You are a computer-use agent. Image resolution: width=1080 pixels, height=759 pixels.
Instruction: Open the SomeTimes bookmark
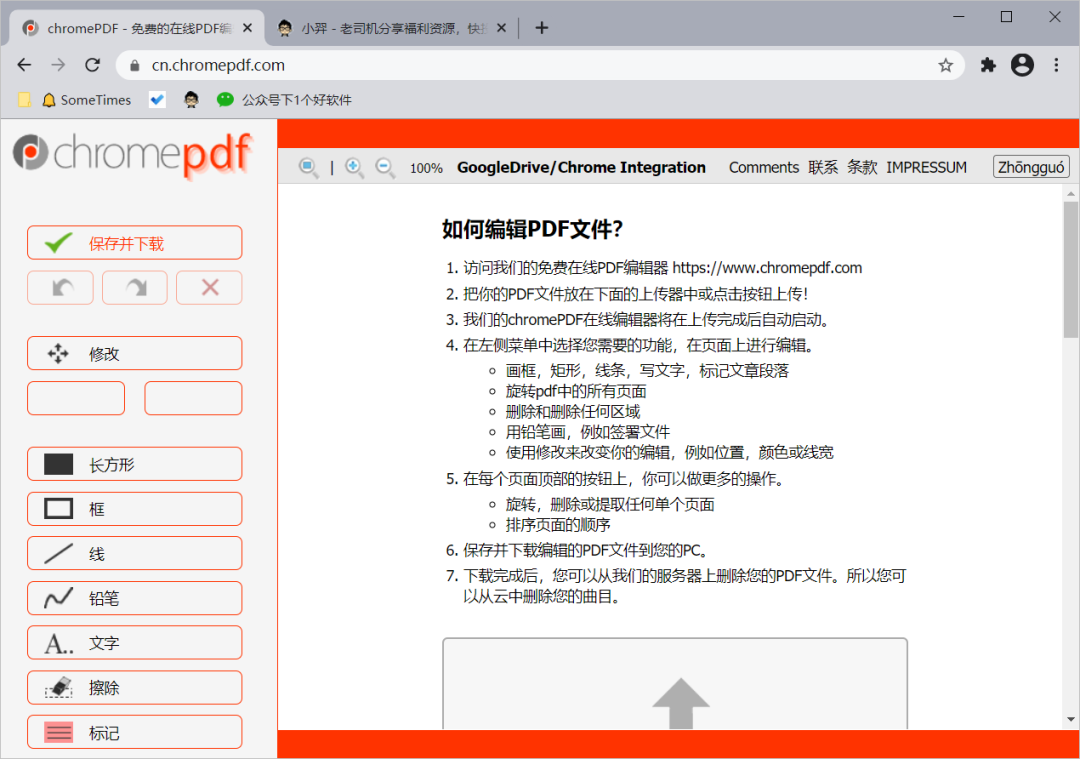pos(87,100)
